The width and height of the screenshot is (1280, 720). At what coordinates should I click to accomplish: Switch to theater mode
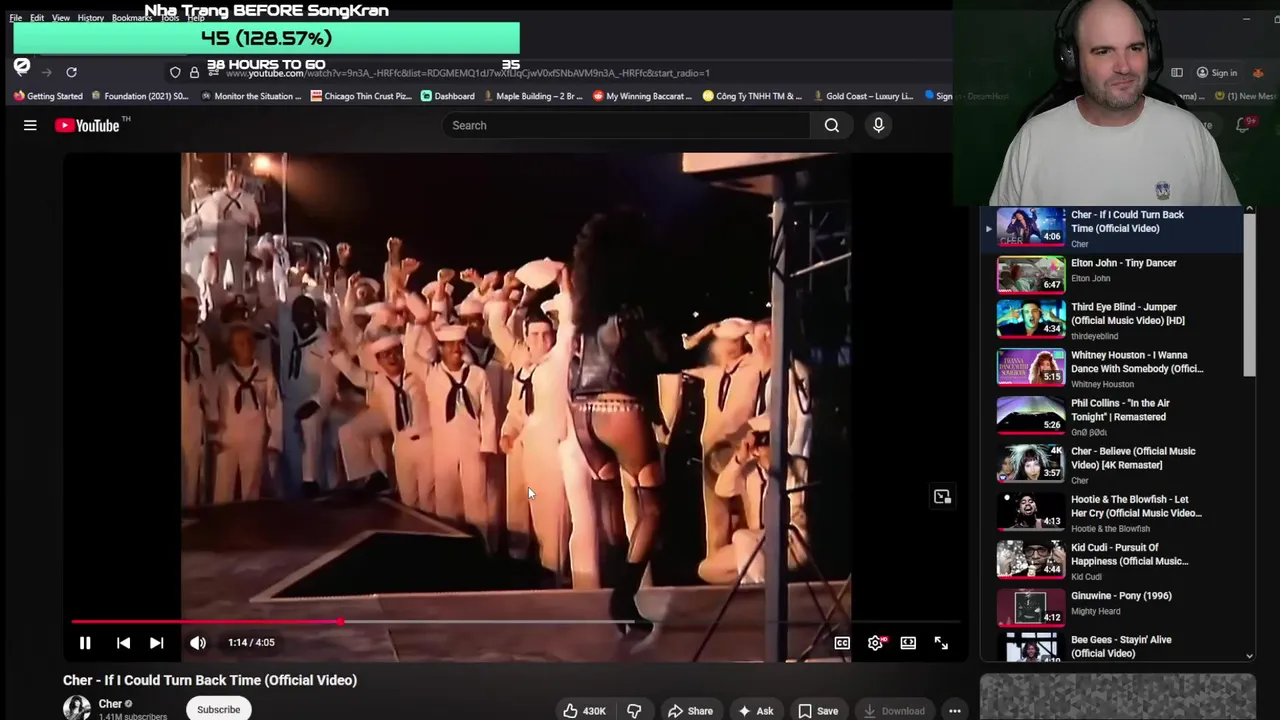point(908,643)
